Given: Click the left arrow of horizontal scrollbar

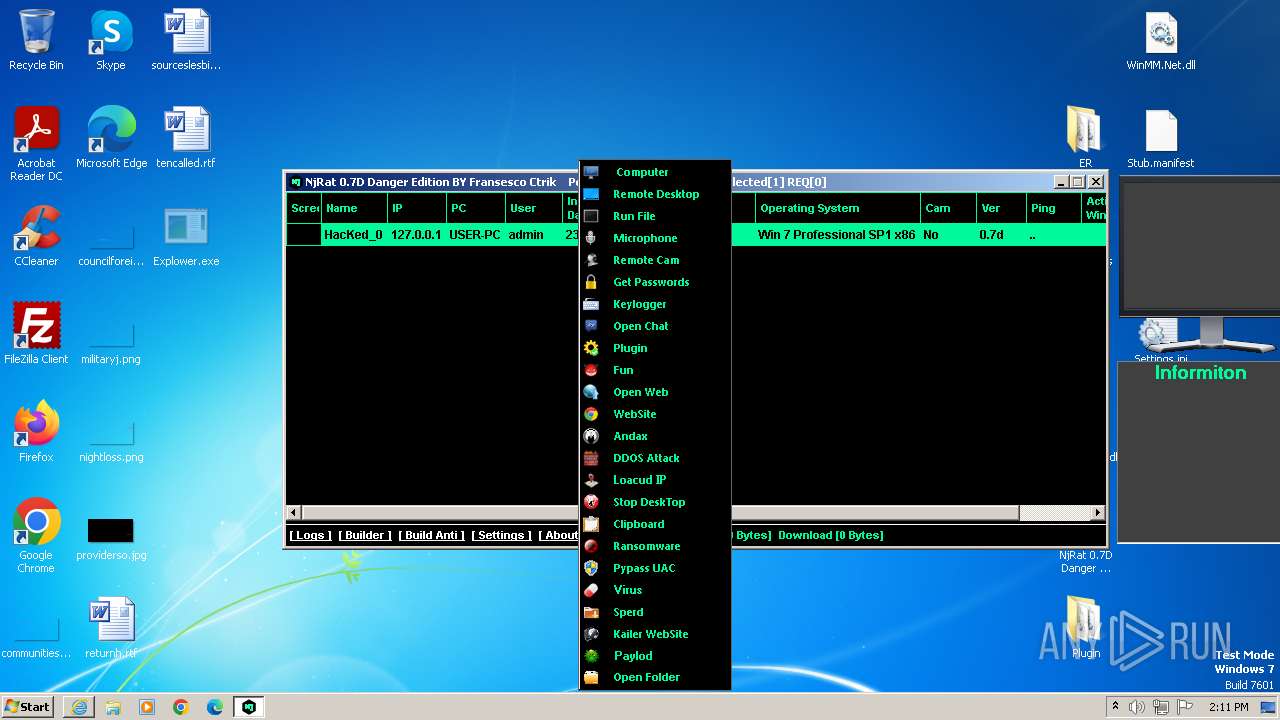Looking at the screenshot, I should (294, 512).
